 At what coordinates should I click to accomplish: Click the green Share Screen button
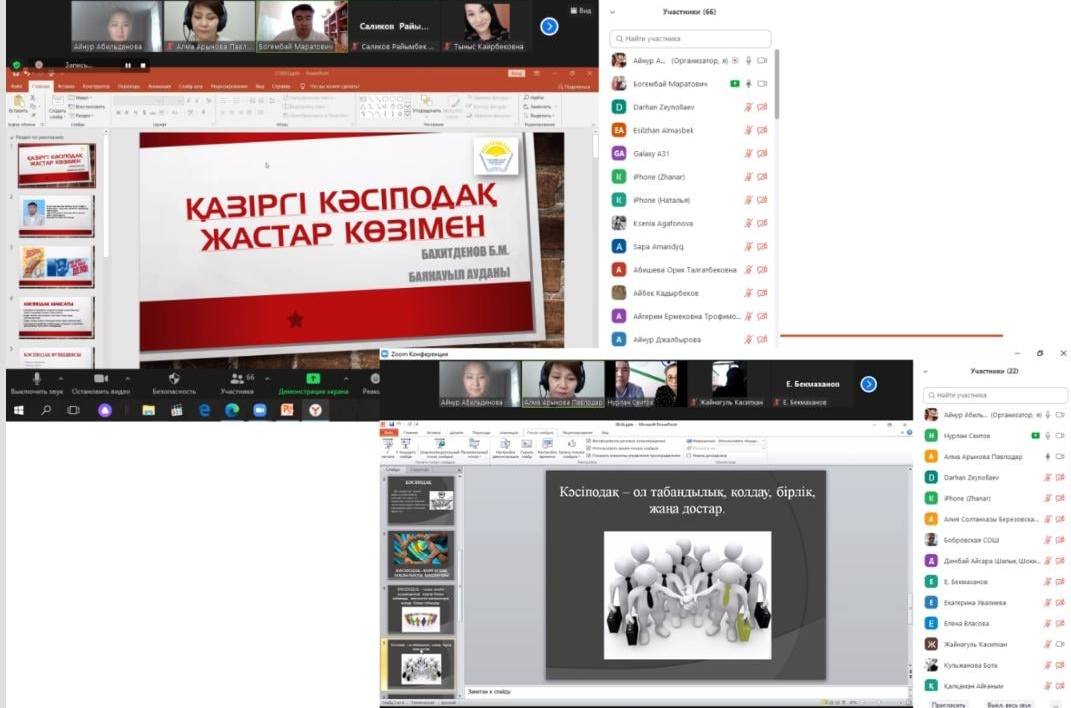point(313,383)
